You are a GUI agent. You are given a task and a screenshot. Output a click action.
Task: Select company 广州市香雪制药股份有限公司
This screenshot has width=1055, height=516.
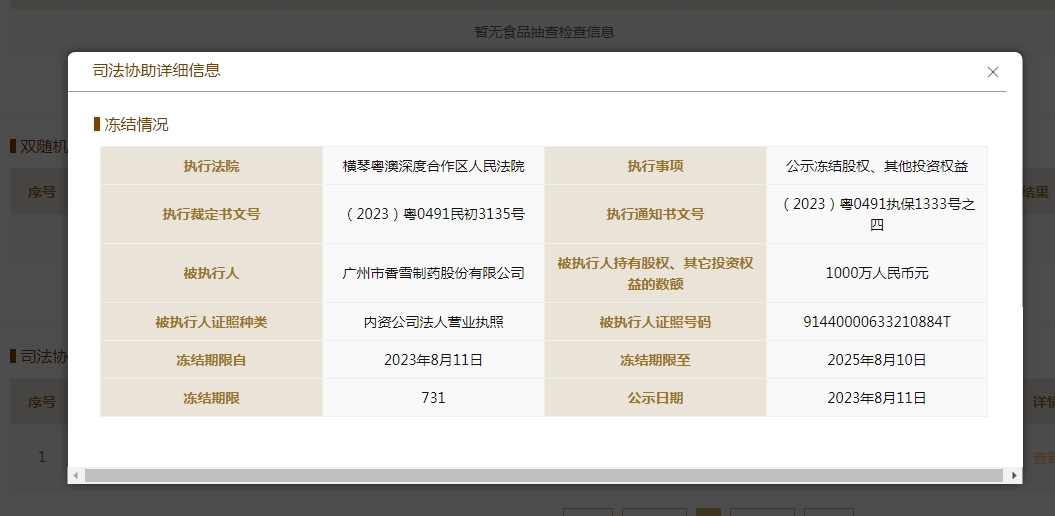(433, 273)
